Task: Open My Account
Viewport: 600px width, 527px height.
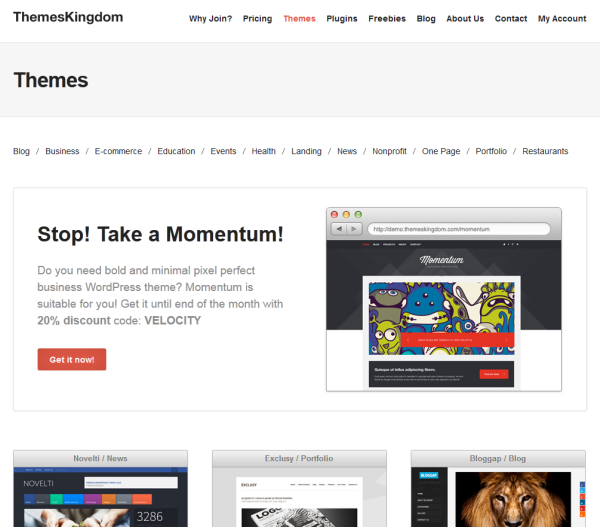Action: 562,19
